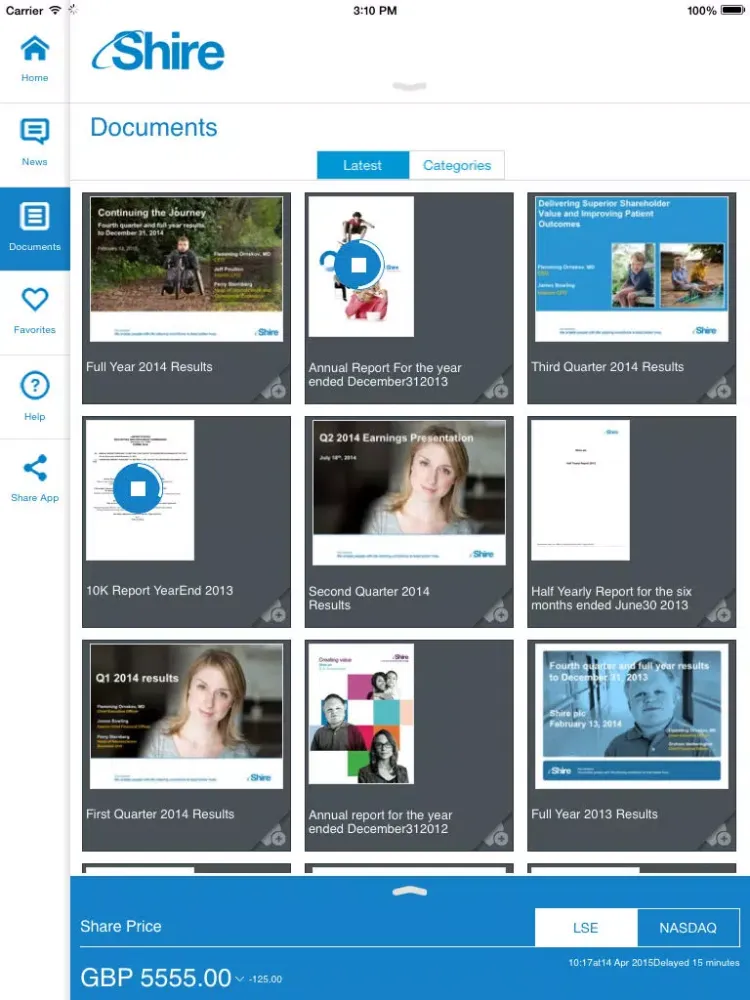The height and width of the screenshot is (1000, 750).
Task: Click the price change chevron beside GBP 5555.00
Action: pyautogui.click(x=240, y=979)
